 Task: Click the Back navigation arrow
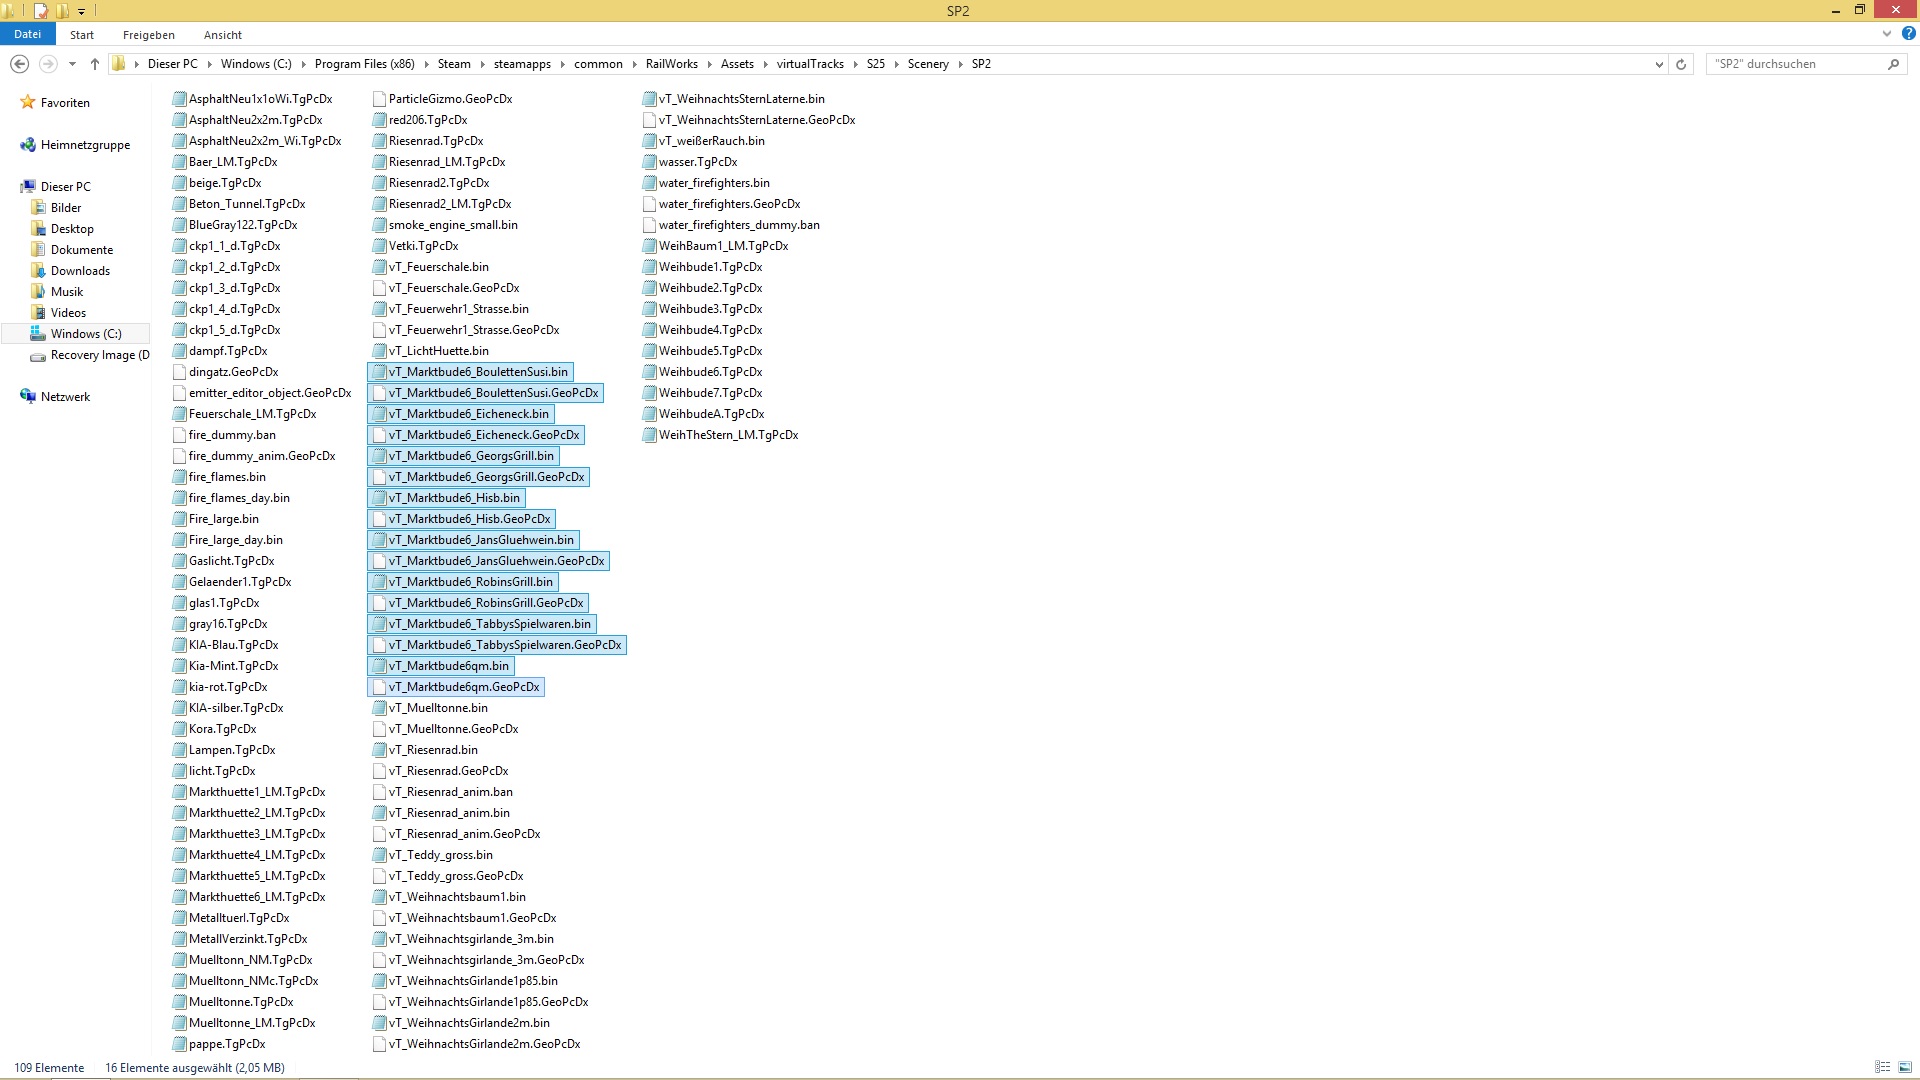pos(19,64)
